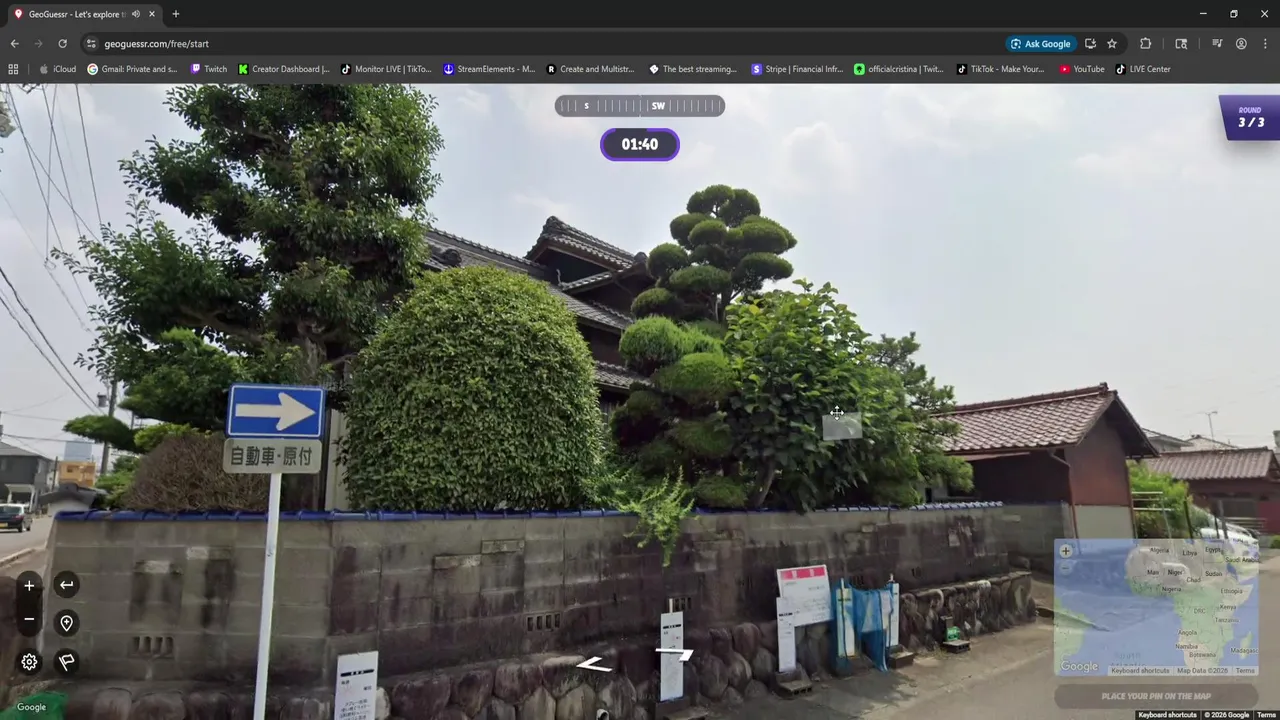
Task: Open the officialcristina Twitch bookmark
Action: 898,69
